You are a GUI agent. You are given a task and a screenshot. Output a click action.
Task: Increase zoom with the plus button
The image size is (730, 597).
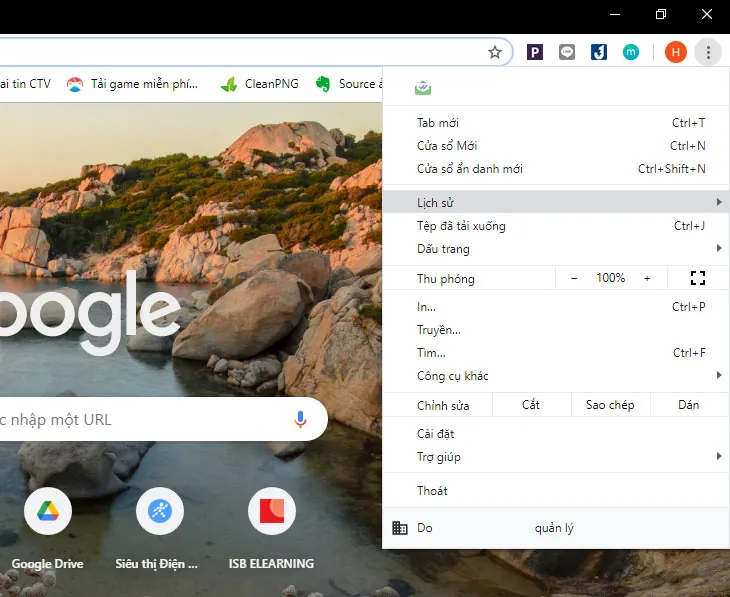(647, 278)
